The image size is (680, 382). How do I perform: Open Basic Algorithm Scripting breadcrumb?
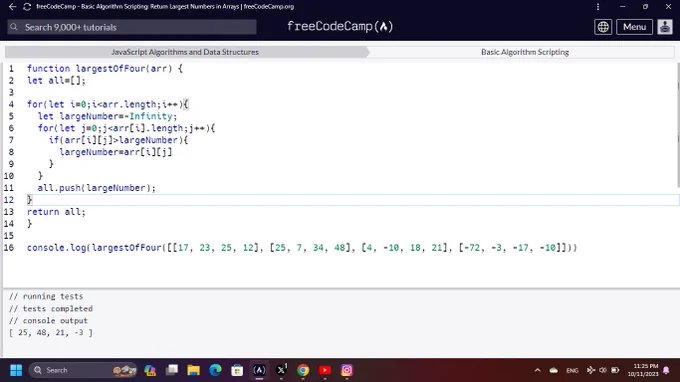coord(525,52)
